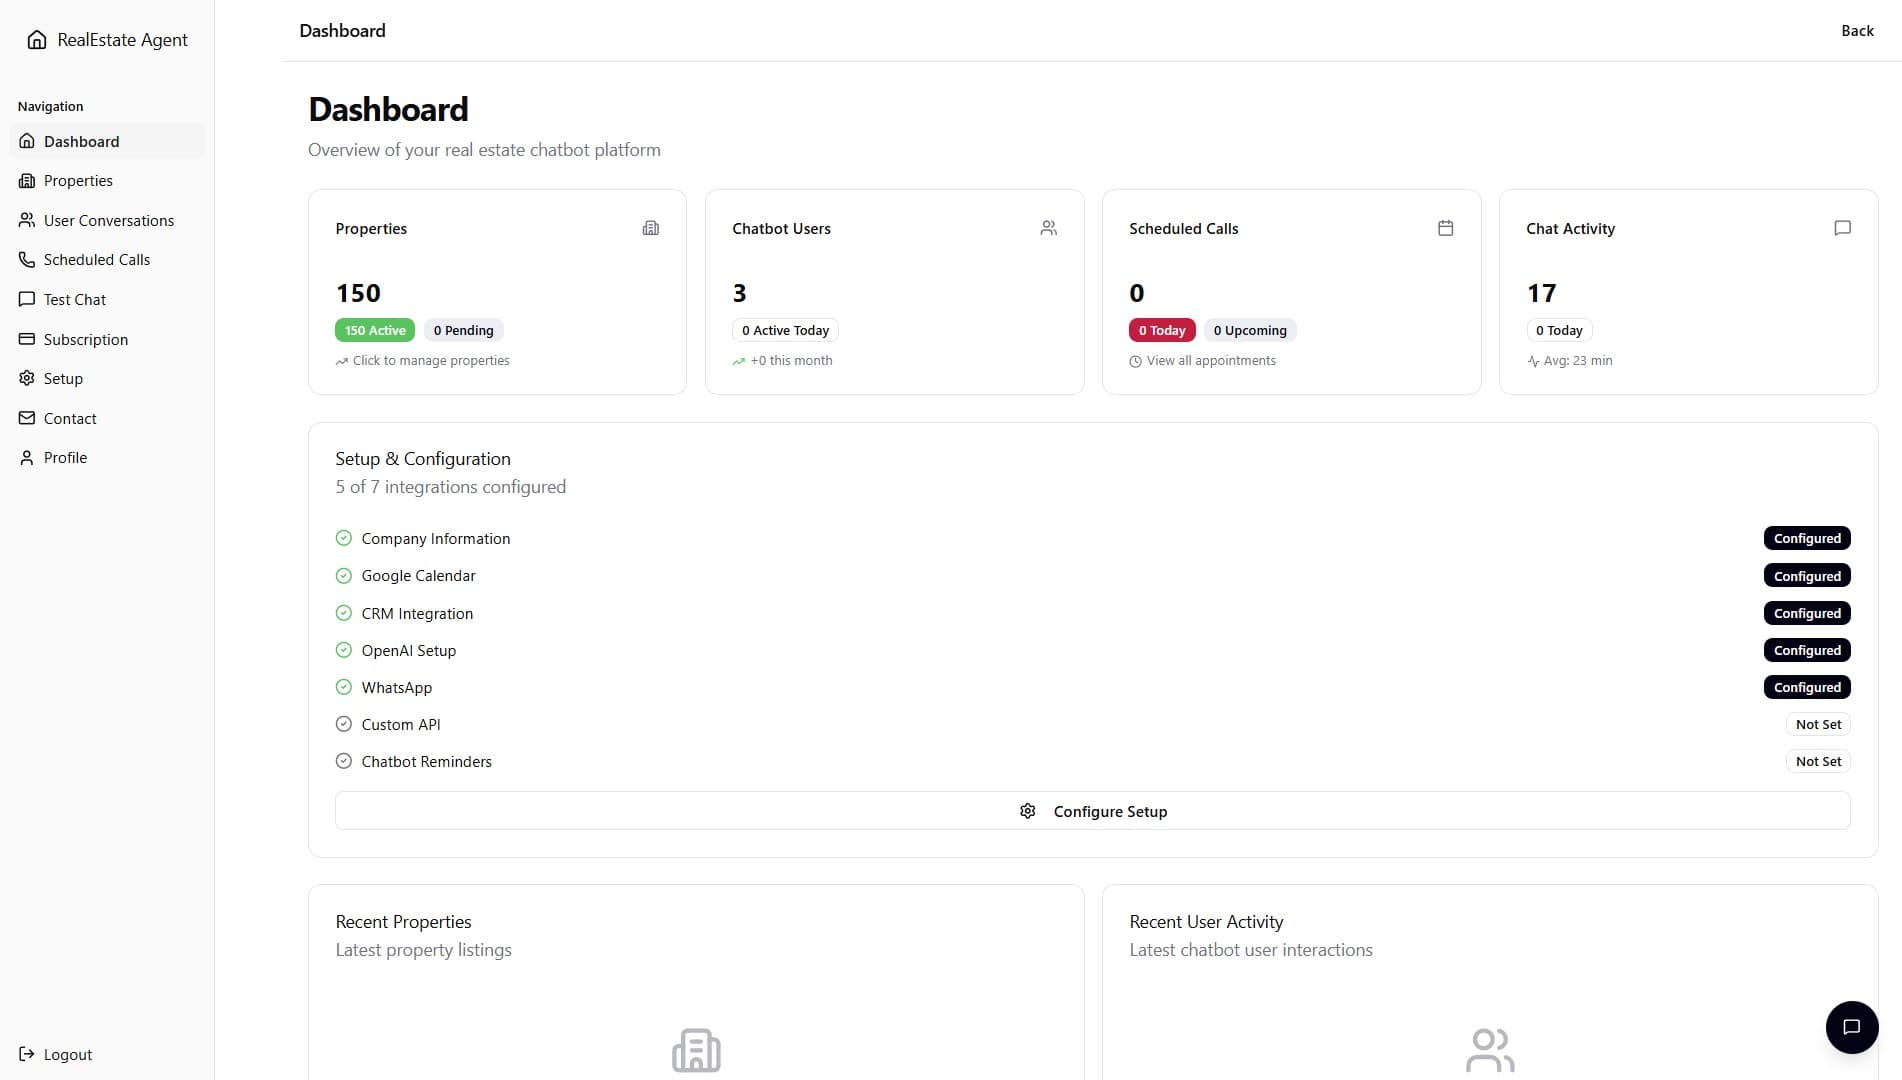This screenshot has width=1902, height=1080.
Task: Go to Dashboard in the navigation
Action: [107, 141]
